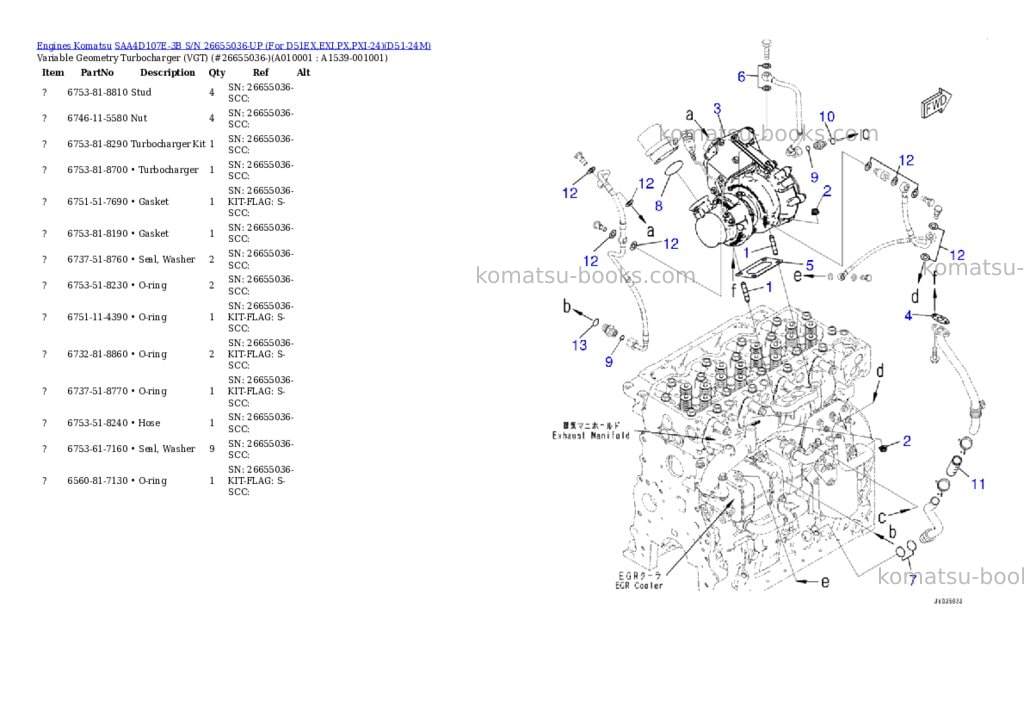Select part number 6737-51-8760

pyautogui.click(x=97, y=259)
